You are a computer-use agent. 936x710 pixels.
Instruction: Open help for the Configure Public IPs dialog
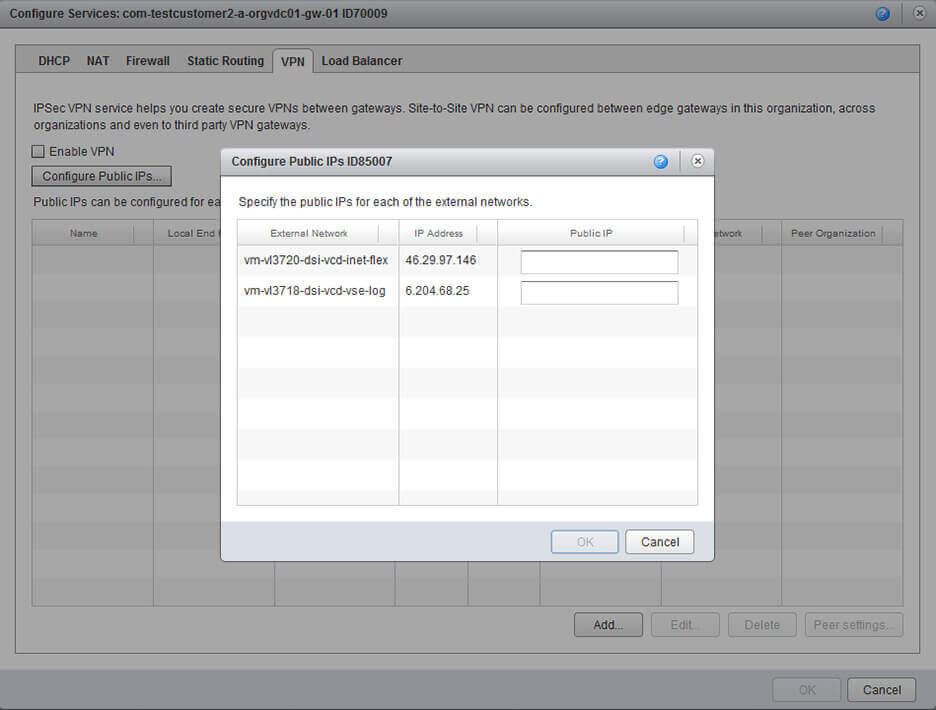pos(660,161)
